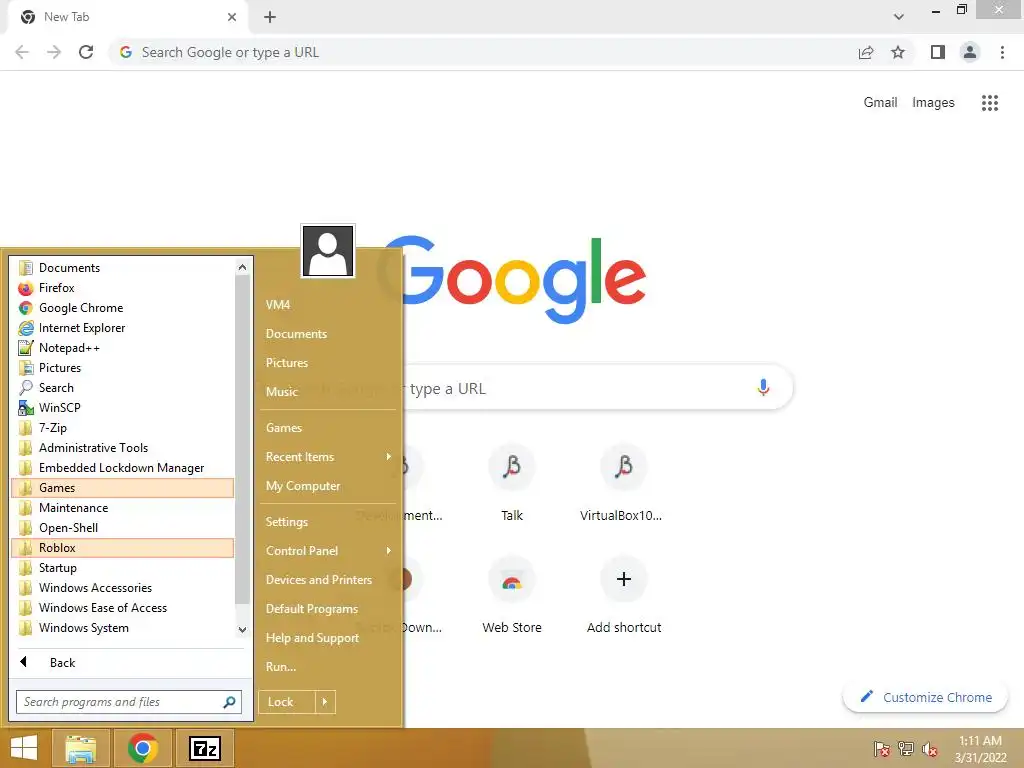This screenshot has width=1024, height=768.
Task: Open Music in start menu
Action: pos(328,392)
